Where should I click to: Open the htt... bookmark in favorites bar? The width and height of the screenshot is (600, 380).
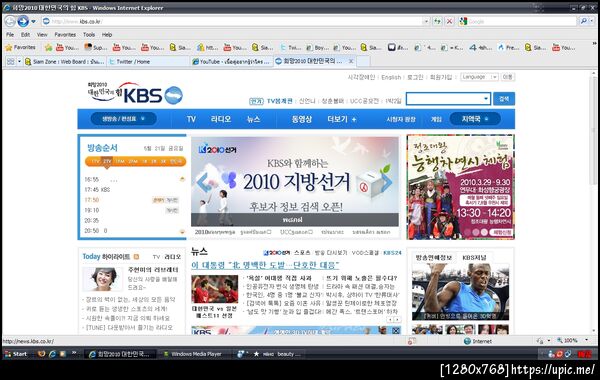[207, 47]
